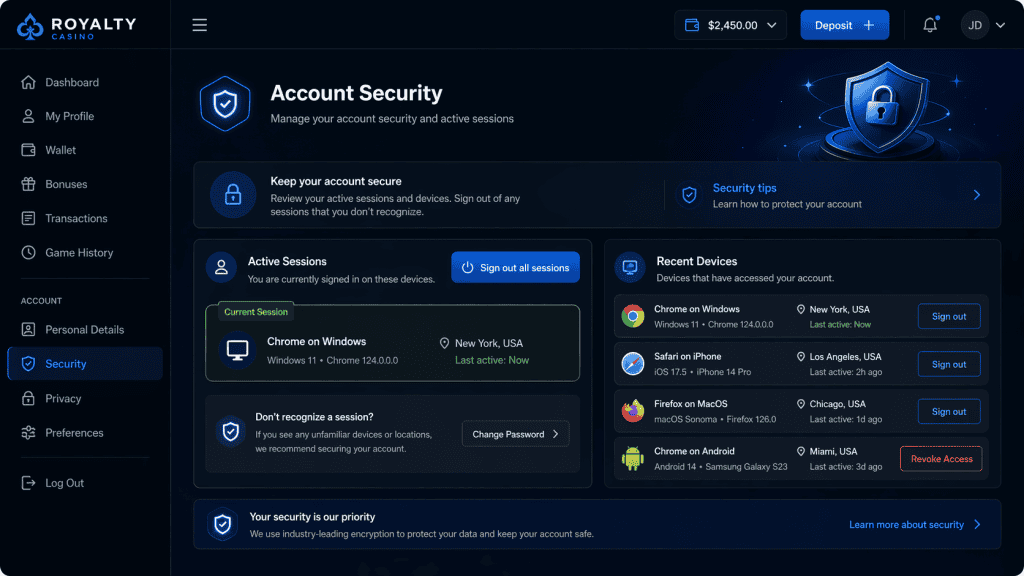1024x576 pixels.
Task: Click the Chrome on Windows browser icon
Action: click(632, 317)
